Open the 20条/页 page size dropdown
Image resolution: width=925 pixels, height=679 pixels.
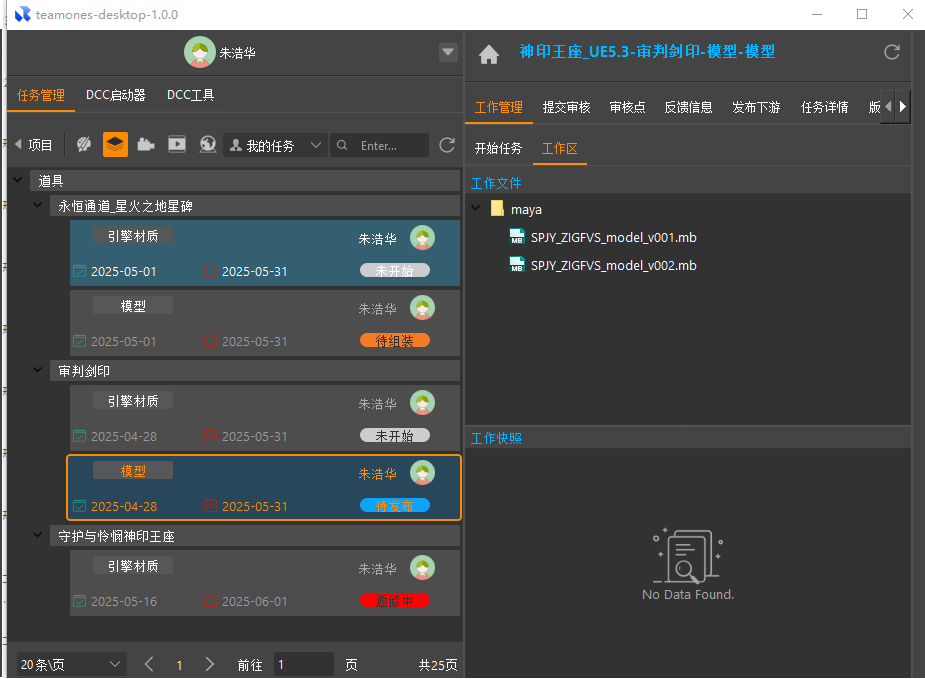tap(71, 664)
